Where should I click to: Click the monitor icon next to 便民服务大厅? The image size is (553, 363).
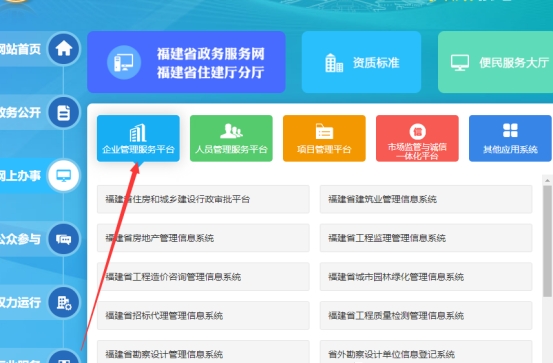[x=460, y=63]
